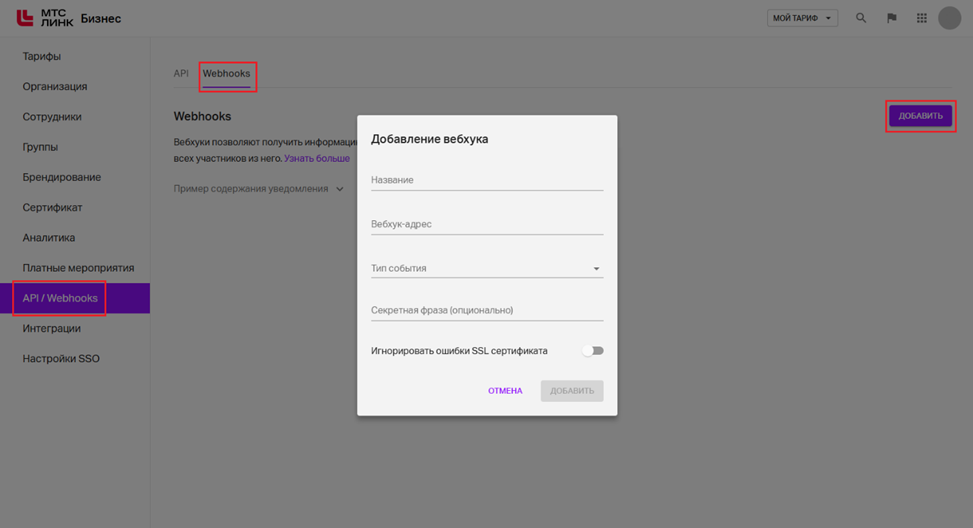The image size is (973, 528).
Task: Open the apps grid icon
Action: click(921, 18)
